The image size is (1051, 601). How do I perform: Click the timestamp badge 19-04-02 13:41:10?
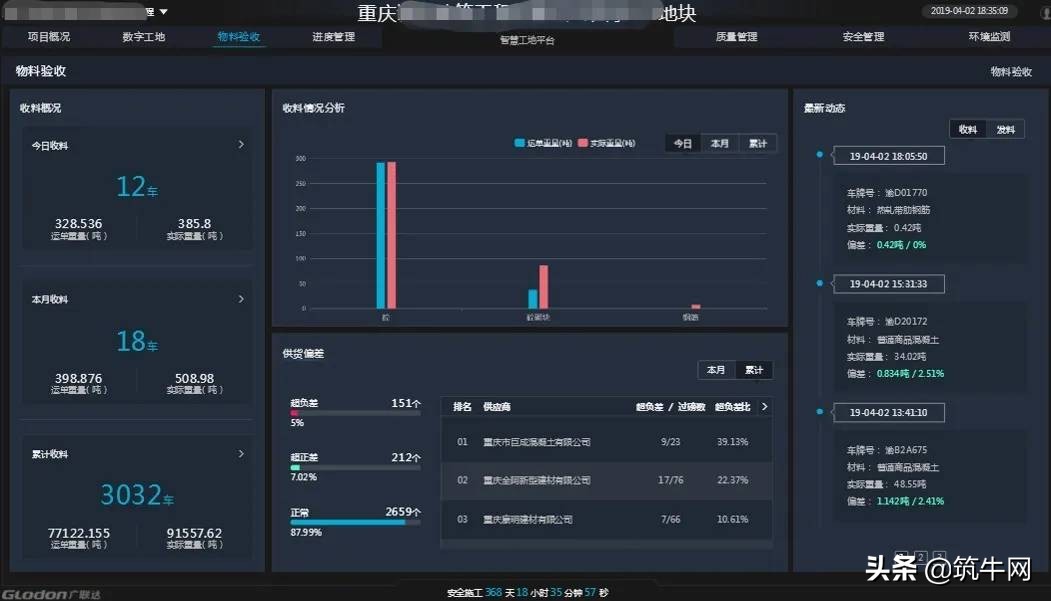point(887,412)
